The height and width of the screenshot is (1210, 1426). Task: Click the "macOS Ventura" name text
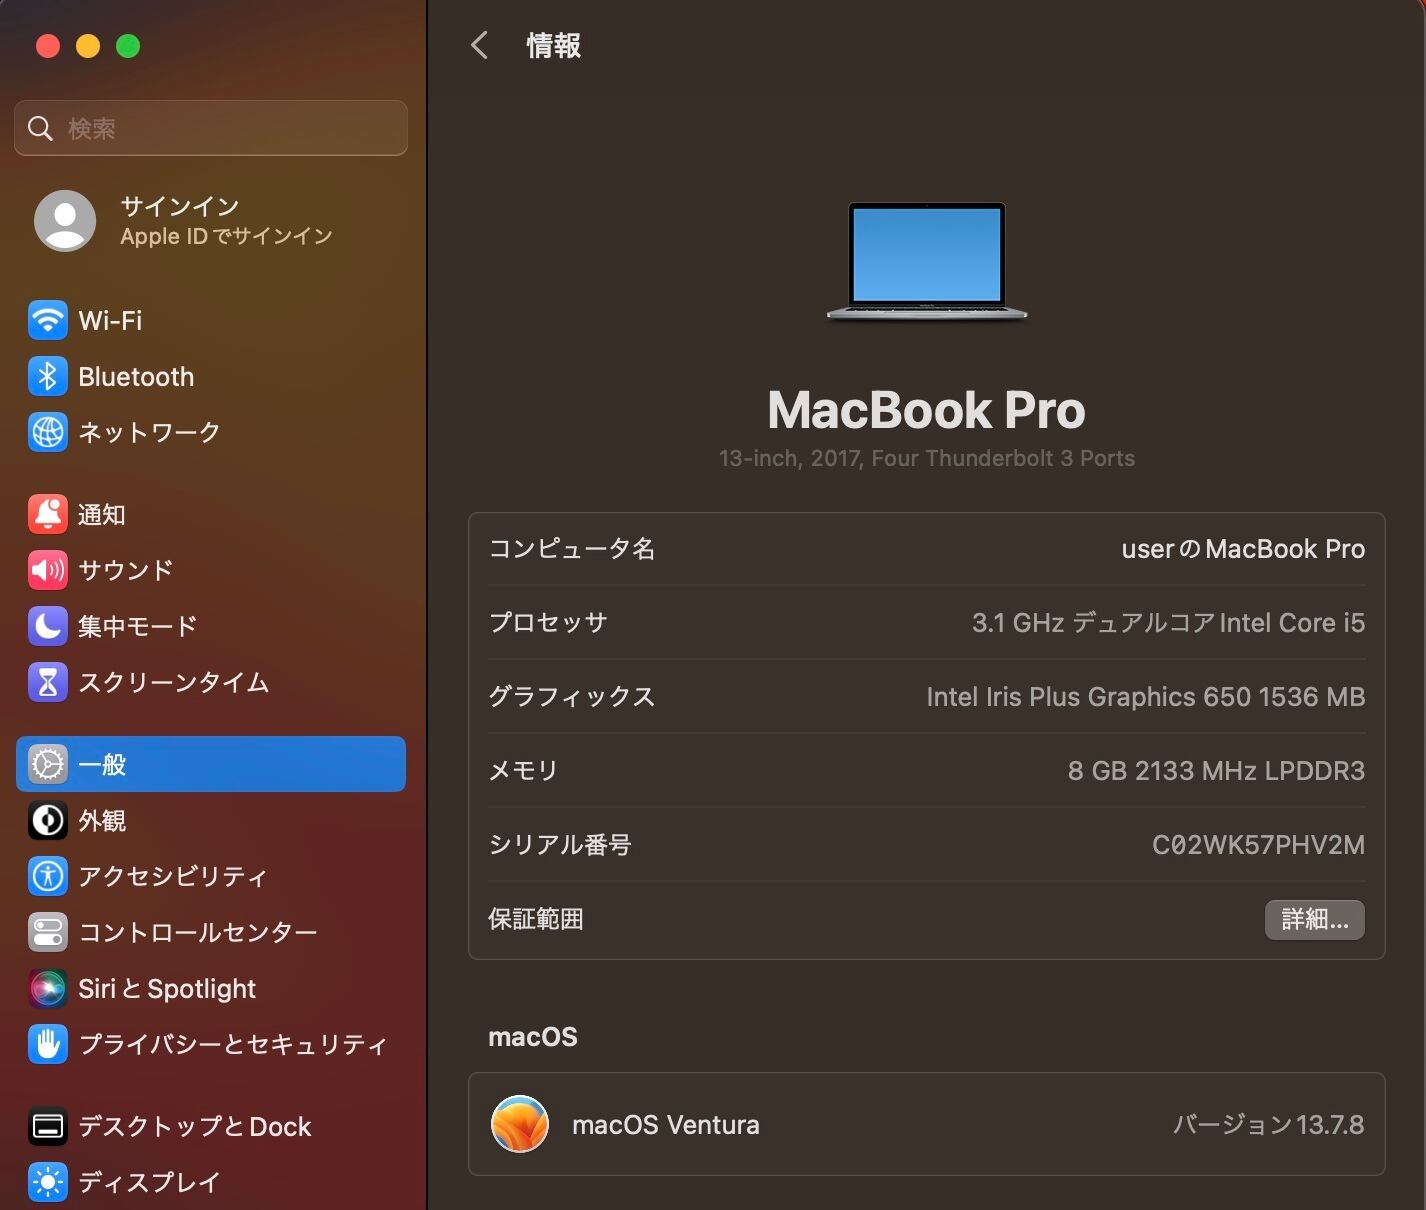point(666,1125)
